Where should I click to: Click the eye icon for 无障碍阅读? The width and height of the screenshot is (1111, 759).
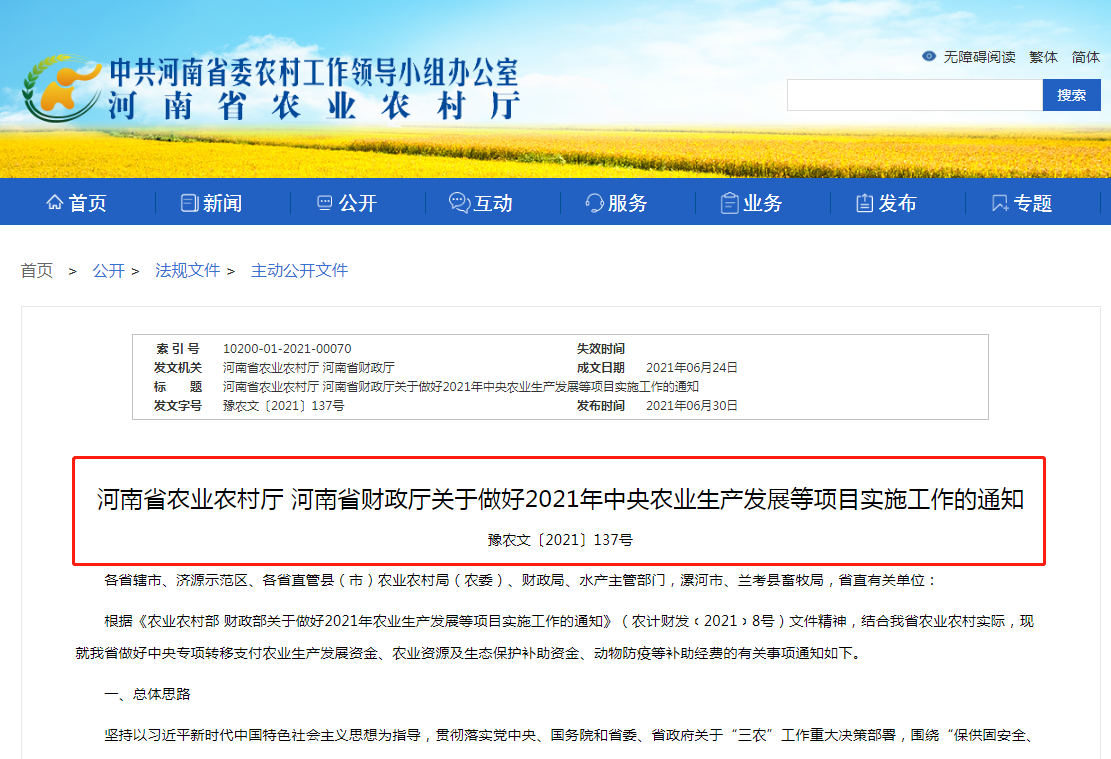click(928, 57)
